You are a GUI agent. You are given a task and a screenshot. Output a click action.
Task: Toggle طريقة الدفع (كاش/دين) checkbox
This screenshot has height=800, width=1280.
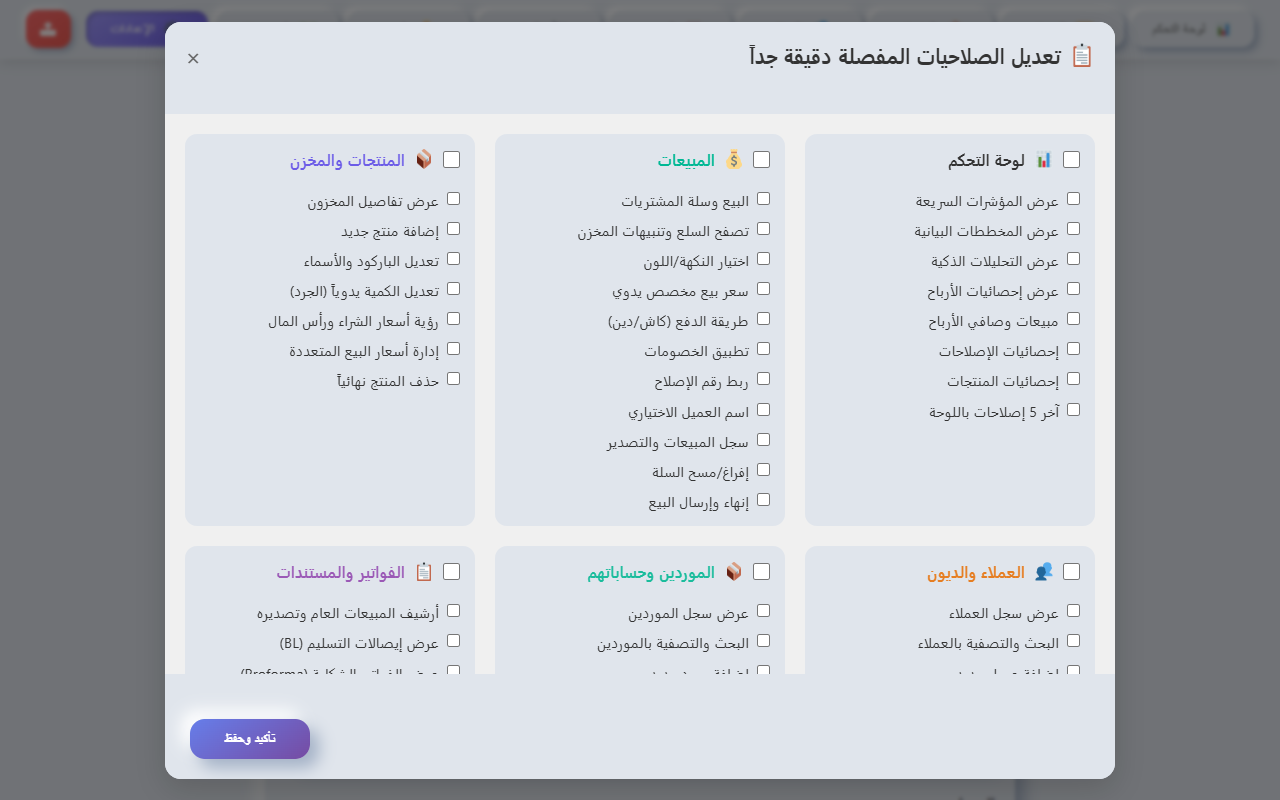click(x=763, y=319)
